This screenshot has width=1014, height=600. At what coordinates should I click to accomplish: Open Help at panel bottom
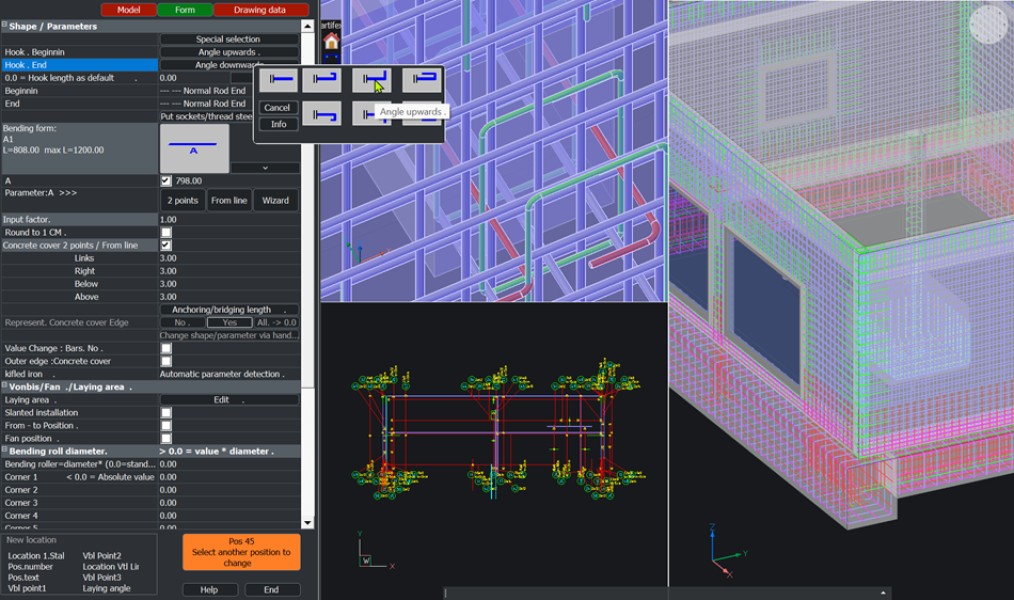click(210, 590)
